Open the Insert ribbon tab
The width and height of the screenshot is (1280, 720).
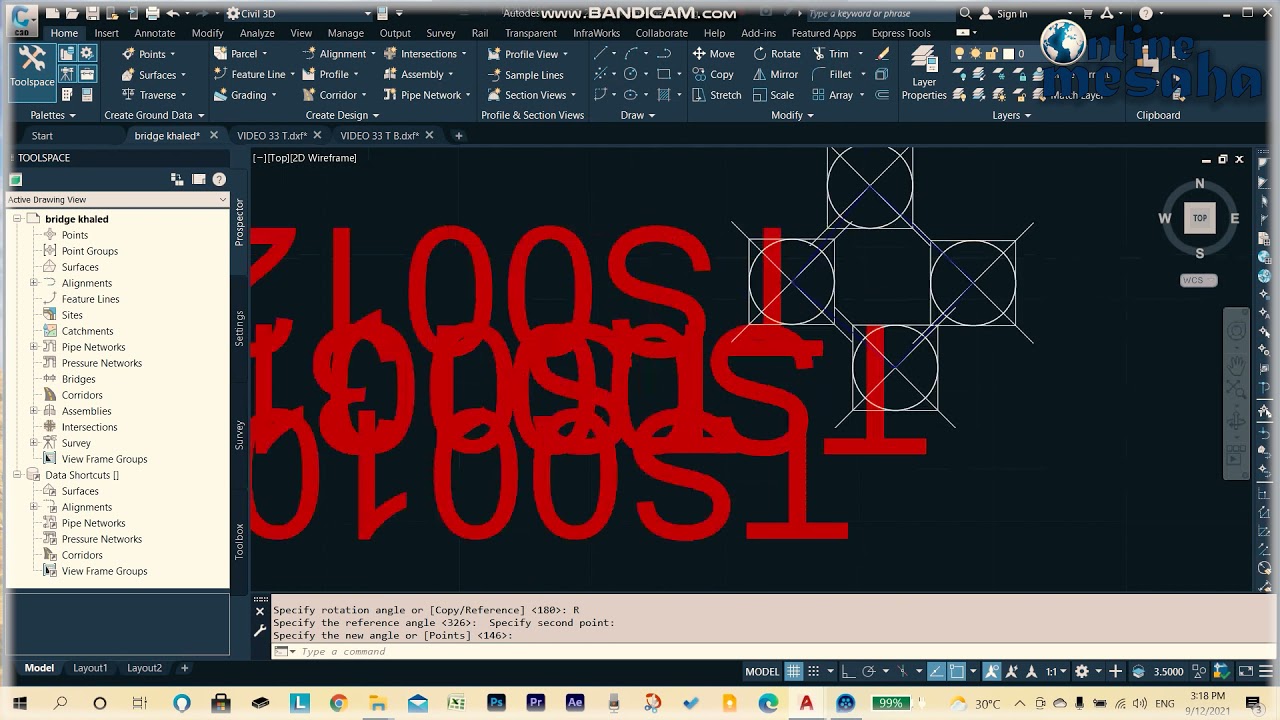pos(107,33)
